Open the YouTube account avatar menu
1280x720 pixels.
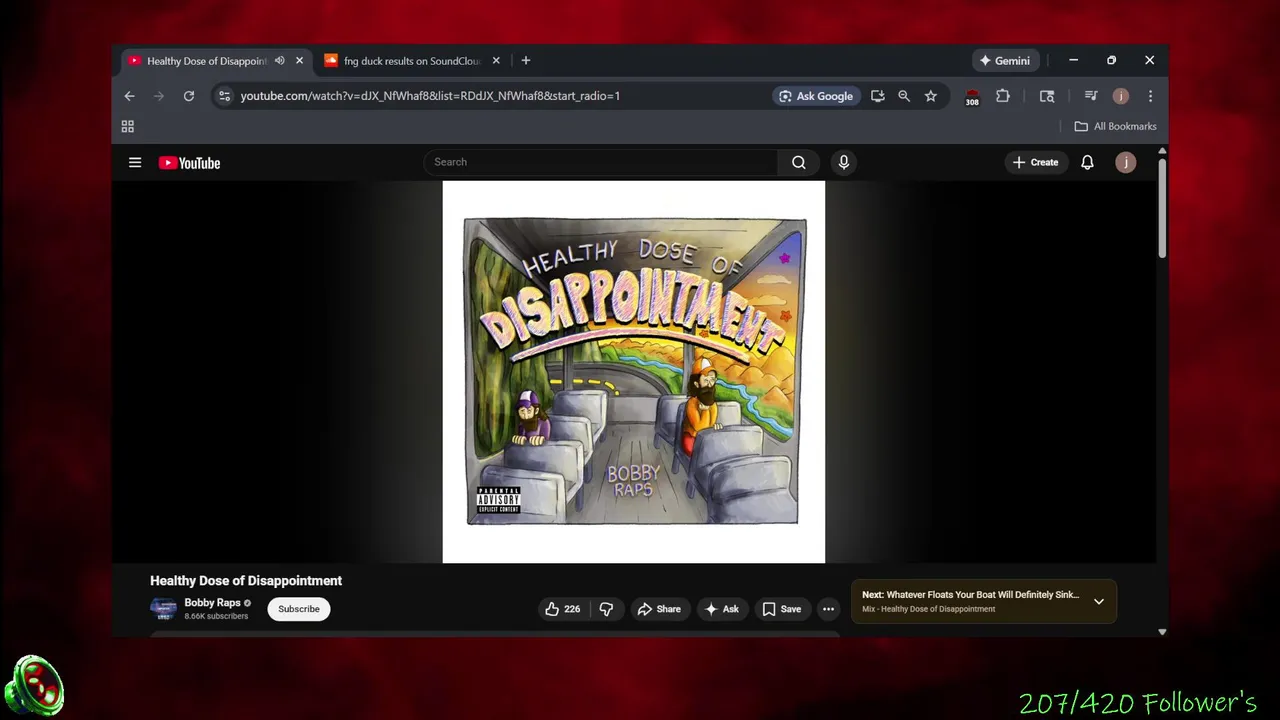coord(1125,162)
